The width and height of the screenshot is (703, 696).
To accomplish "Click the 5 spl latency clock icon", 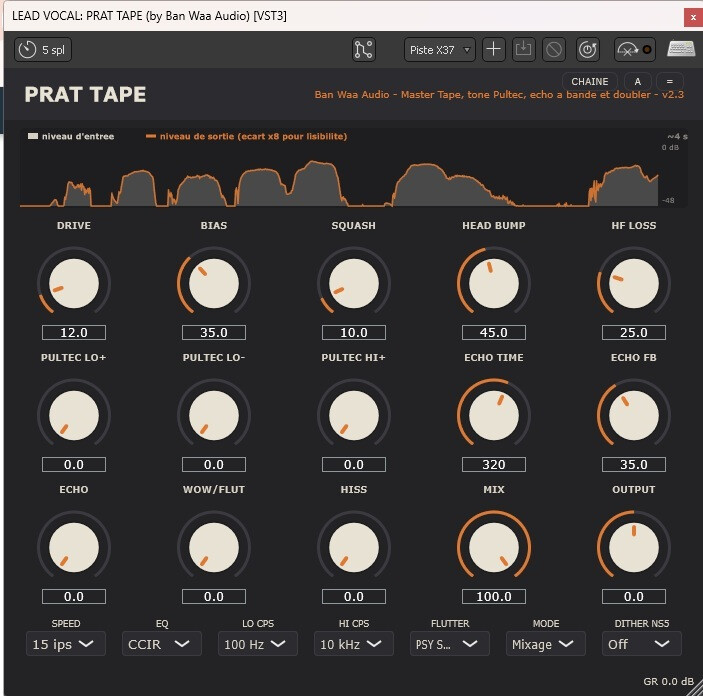I will [x=27, y=49].
